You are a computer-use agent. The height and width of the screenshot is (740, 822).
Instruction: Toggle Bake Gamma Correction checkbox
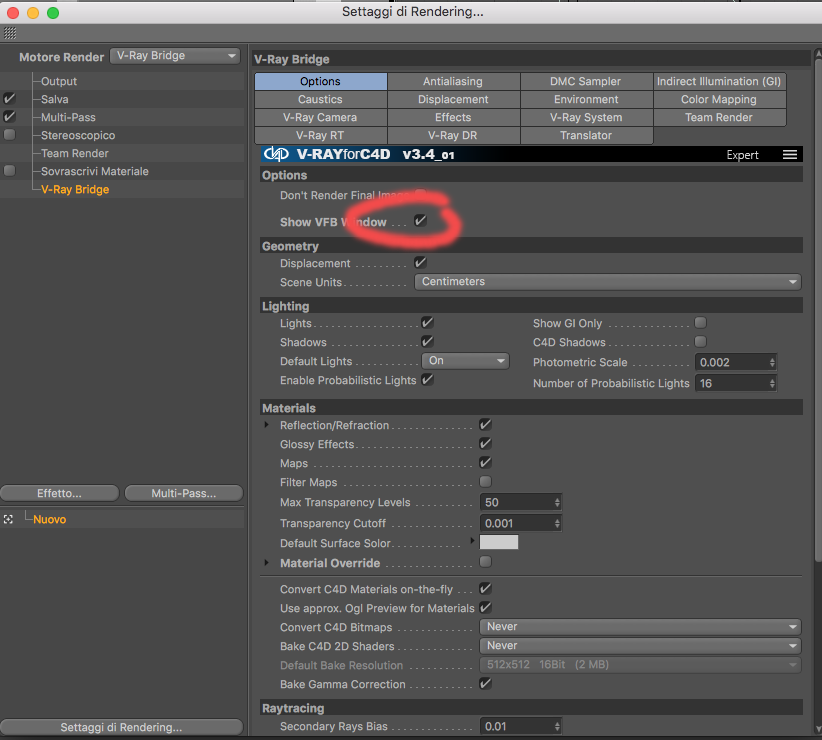tap(485, 683)
